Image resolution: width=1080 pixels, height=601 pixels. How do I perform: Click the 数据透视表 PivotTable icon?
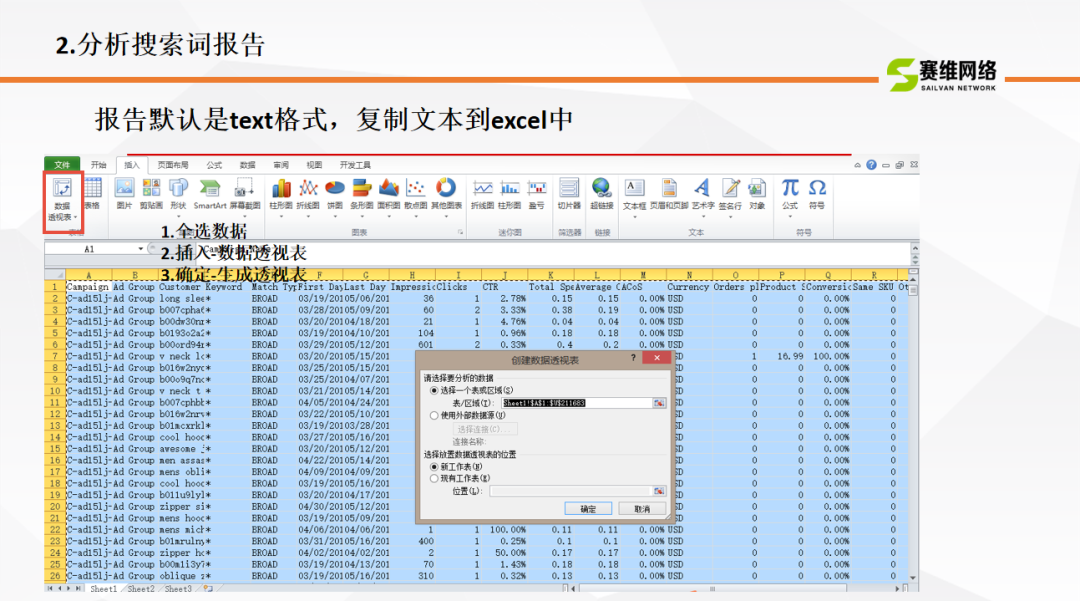coord(62,188)
